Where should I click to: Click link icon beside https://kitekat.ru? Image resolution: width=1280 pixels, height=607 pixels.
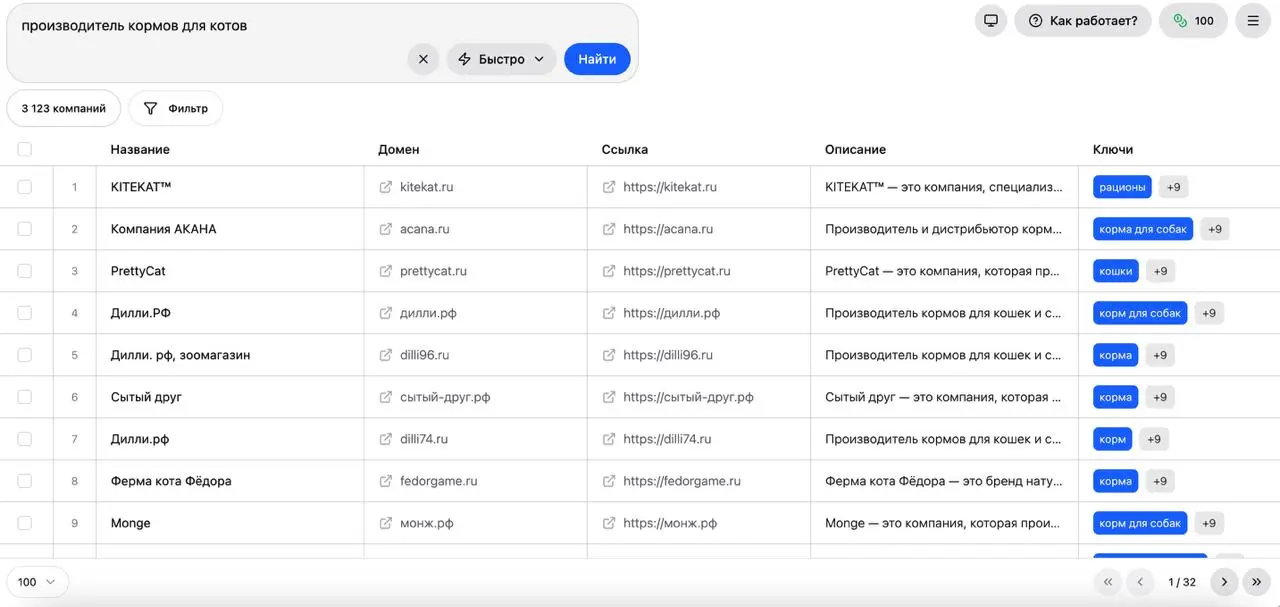pyautogui.click(x=609, y=187)
